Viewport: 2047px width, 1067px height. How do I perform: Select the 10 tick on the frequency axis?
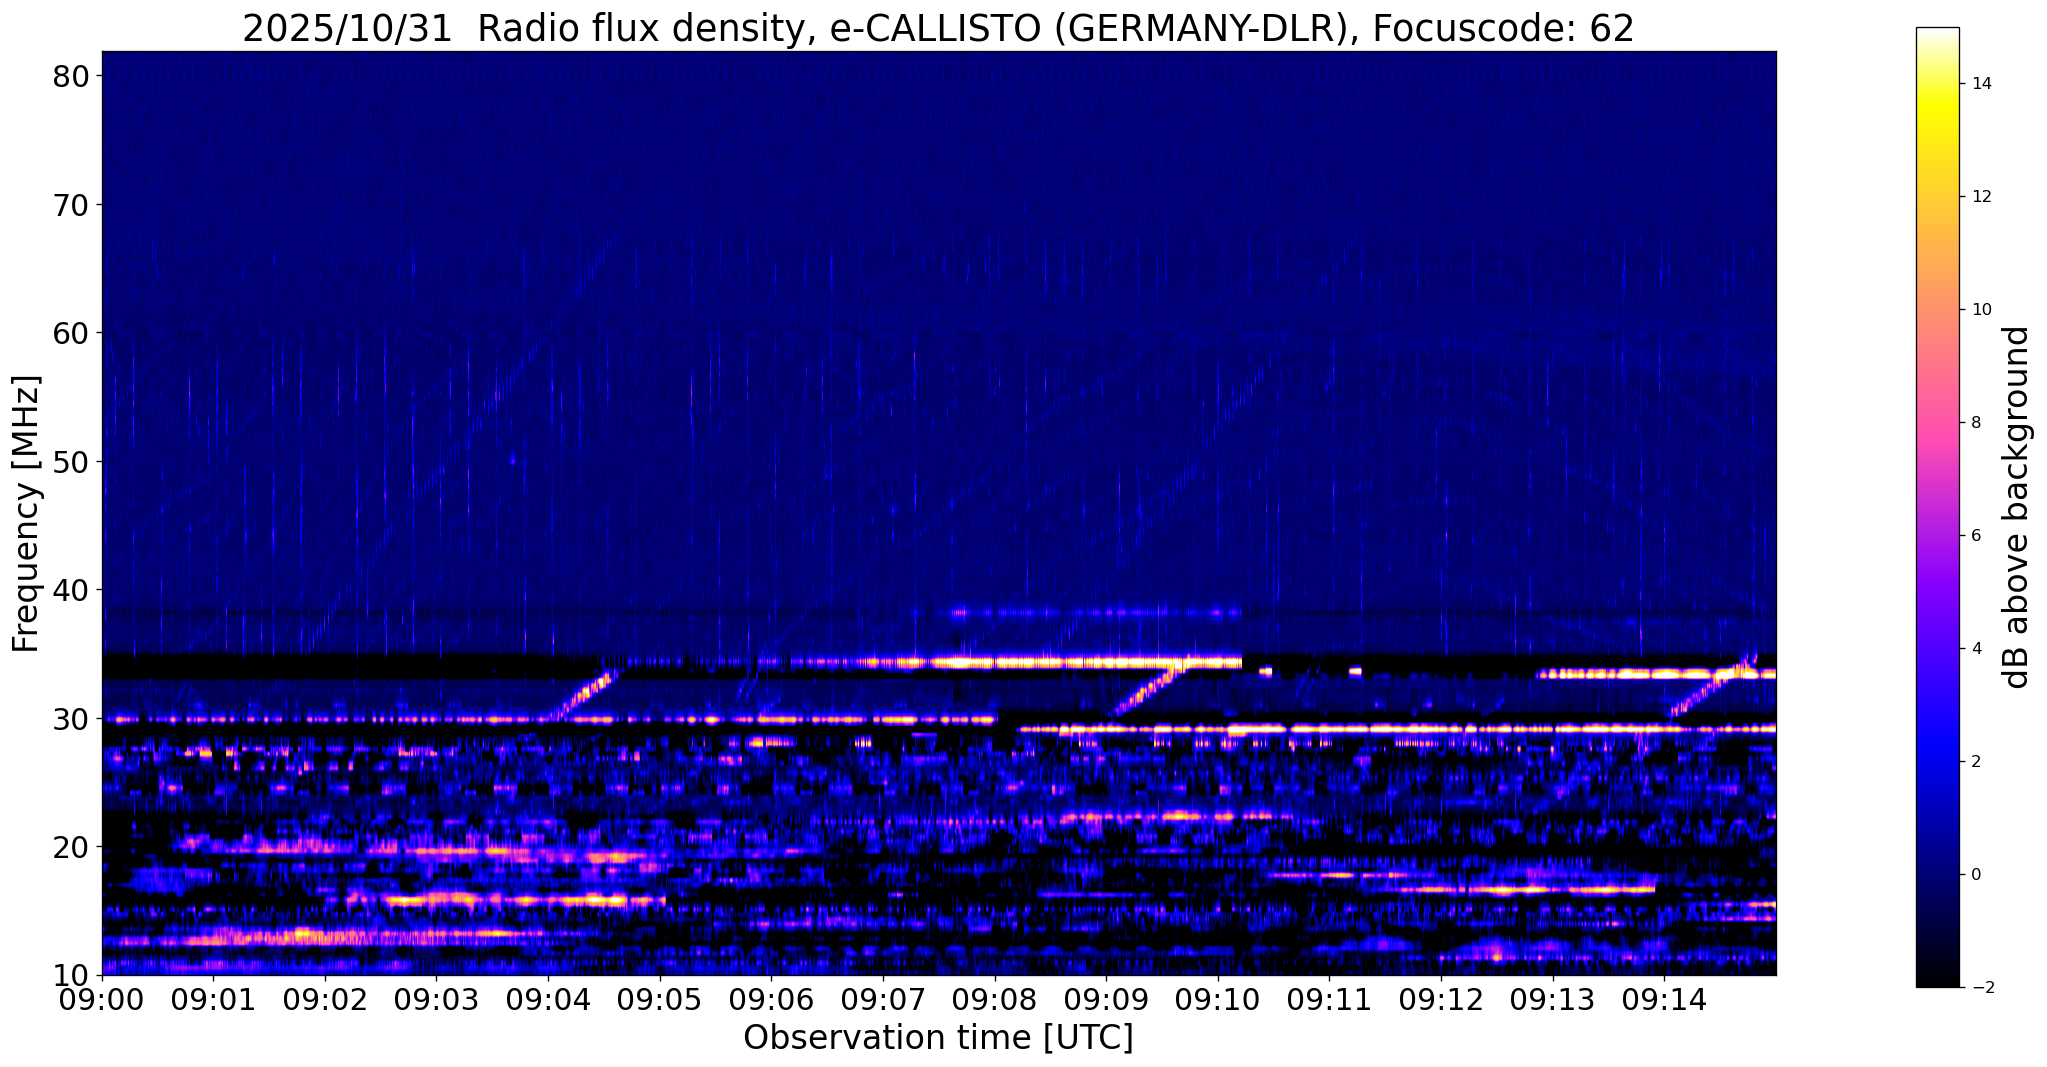pyautogui.click(x=73, y=975)
